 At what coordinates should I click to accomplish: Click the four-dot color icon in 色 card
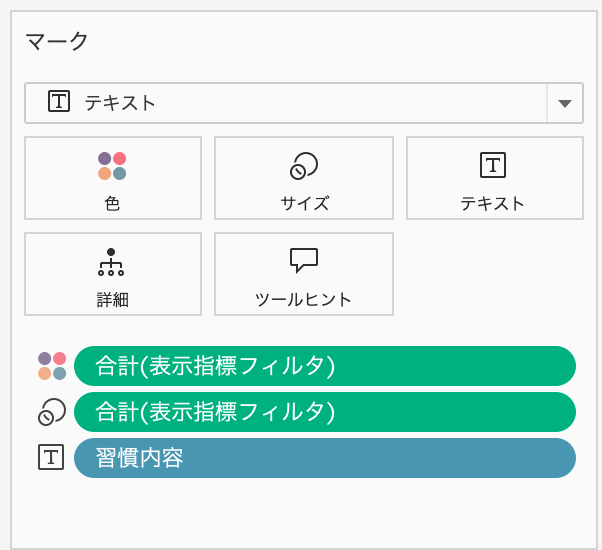pos(112,166)
